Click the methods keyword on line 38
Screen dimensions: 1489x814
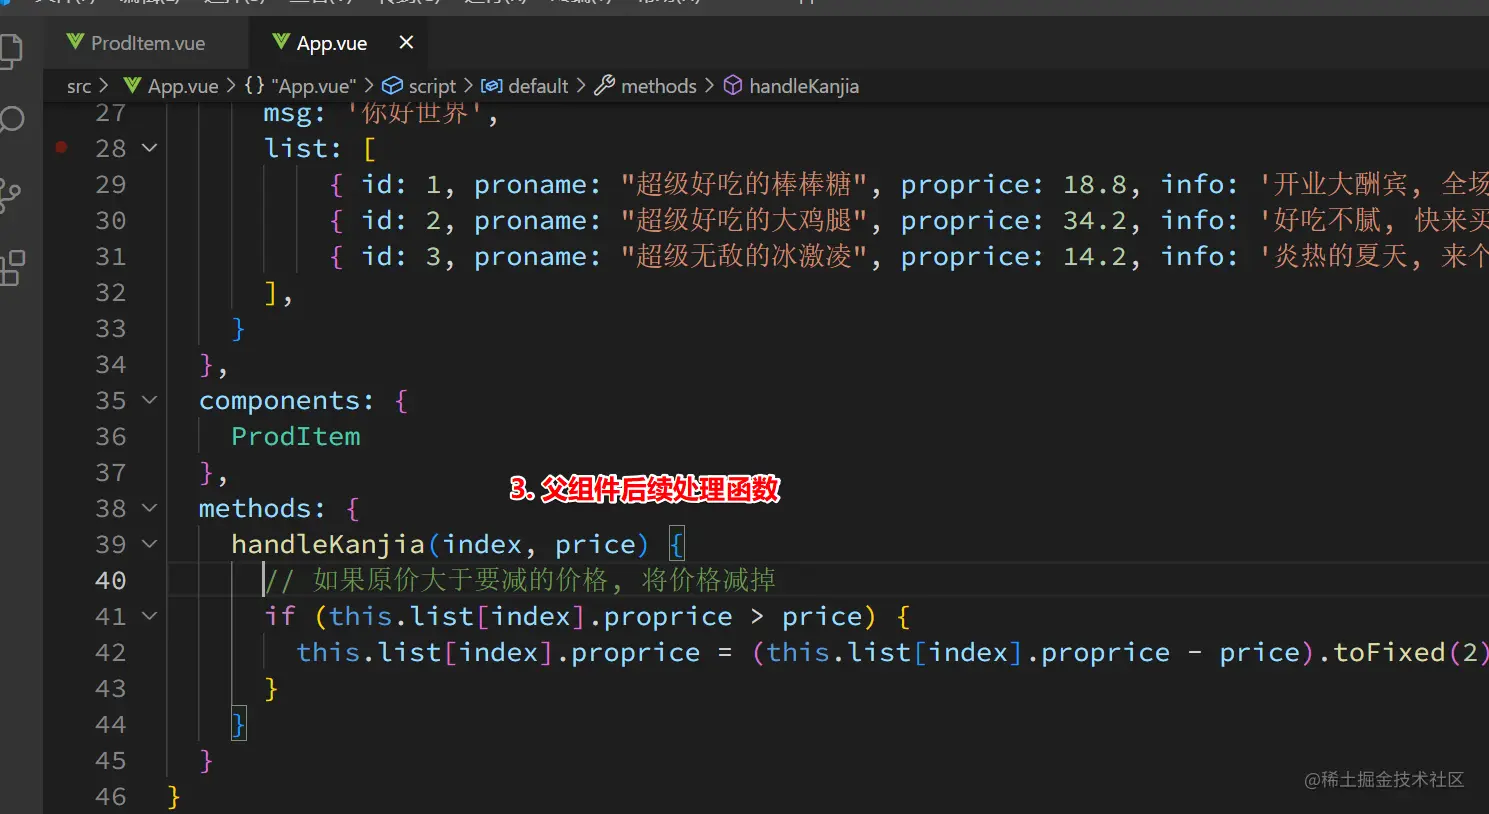point(255,508)
